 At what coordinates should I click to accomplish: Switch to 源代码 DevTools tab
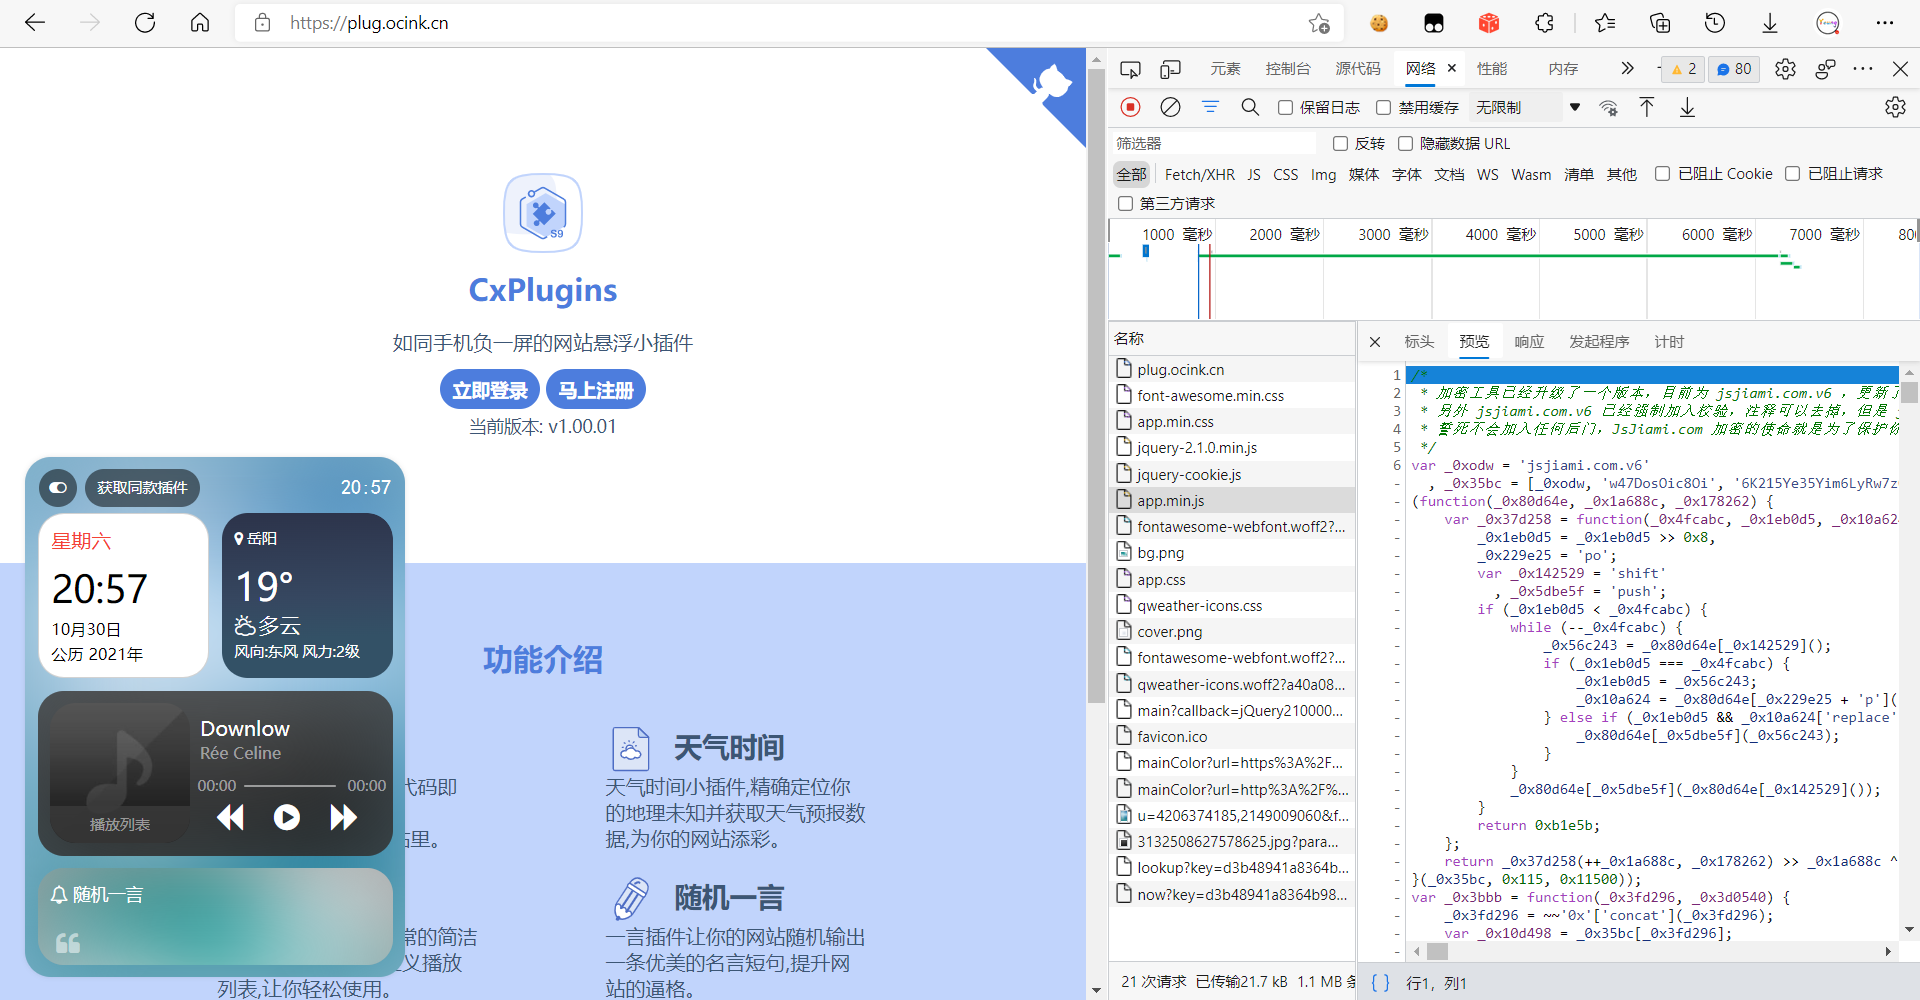point(1358,69)
